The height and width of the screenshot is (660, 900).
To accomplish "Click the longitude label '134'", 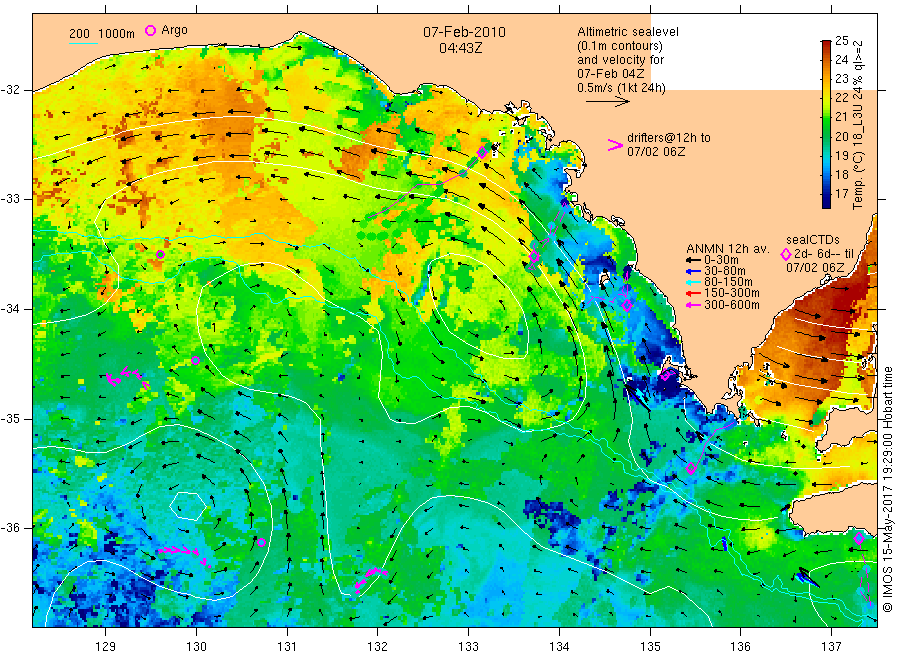I will 559,647.
